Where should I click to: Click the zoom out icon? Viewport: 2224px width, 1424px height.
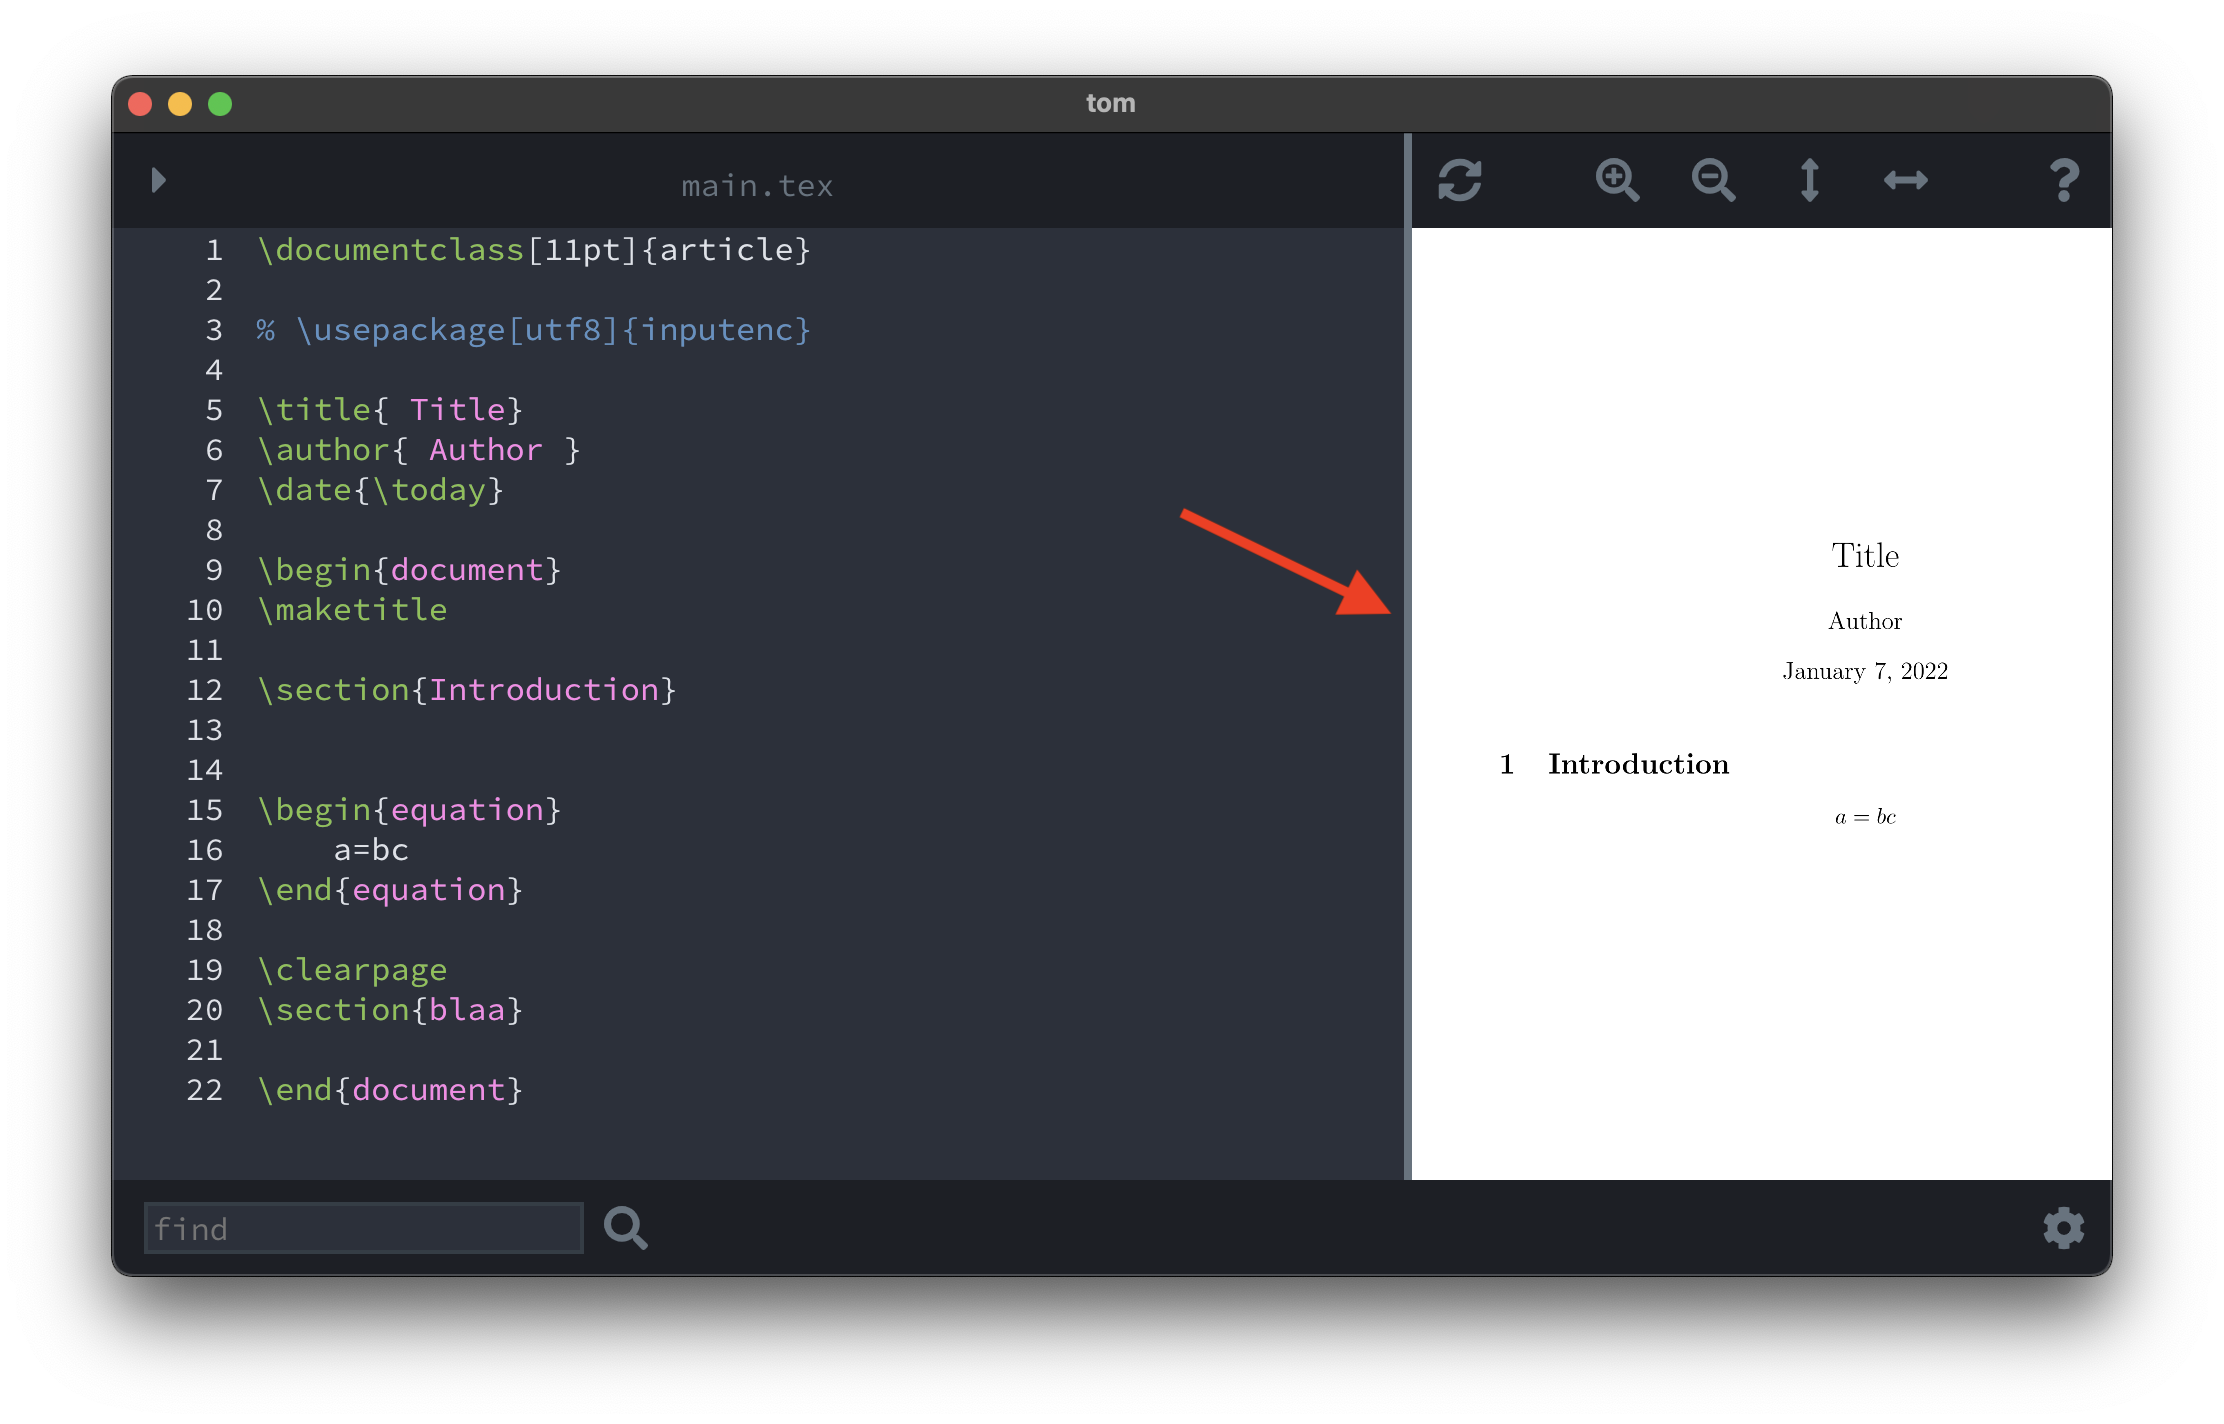tap(1713, 178)
